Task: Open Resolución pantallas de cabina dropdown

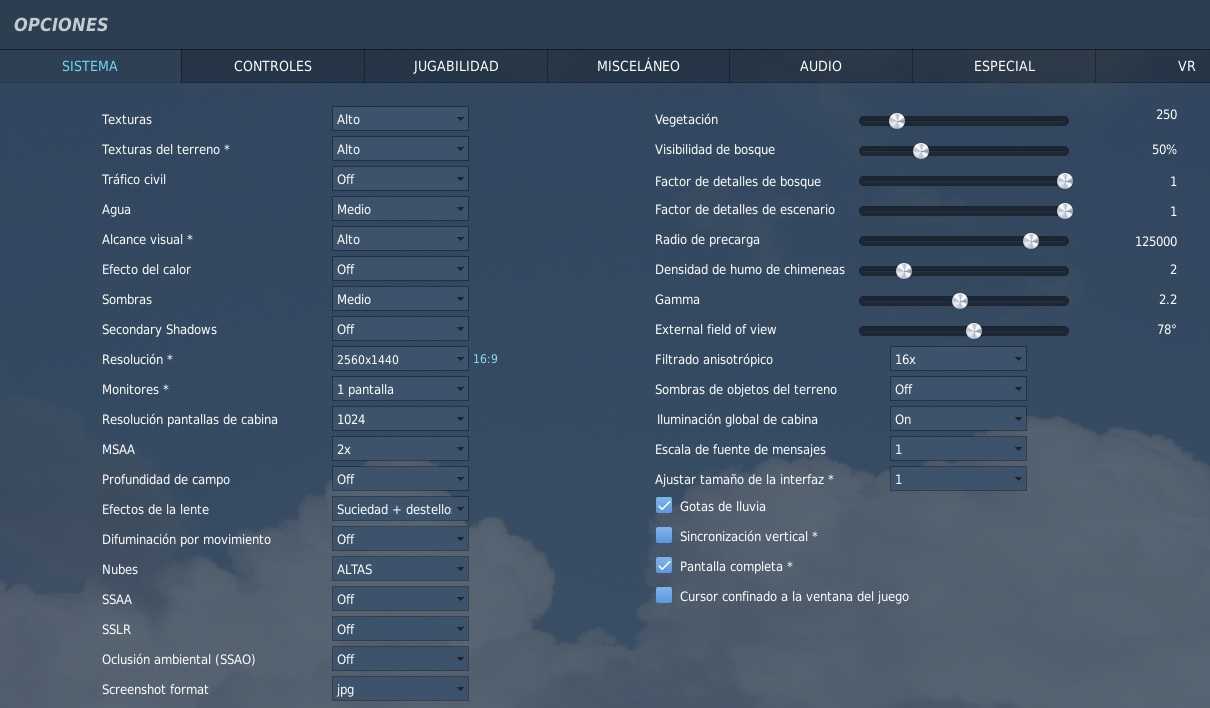Action: click(x=400, y=419)
